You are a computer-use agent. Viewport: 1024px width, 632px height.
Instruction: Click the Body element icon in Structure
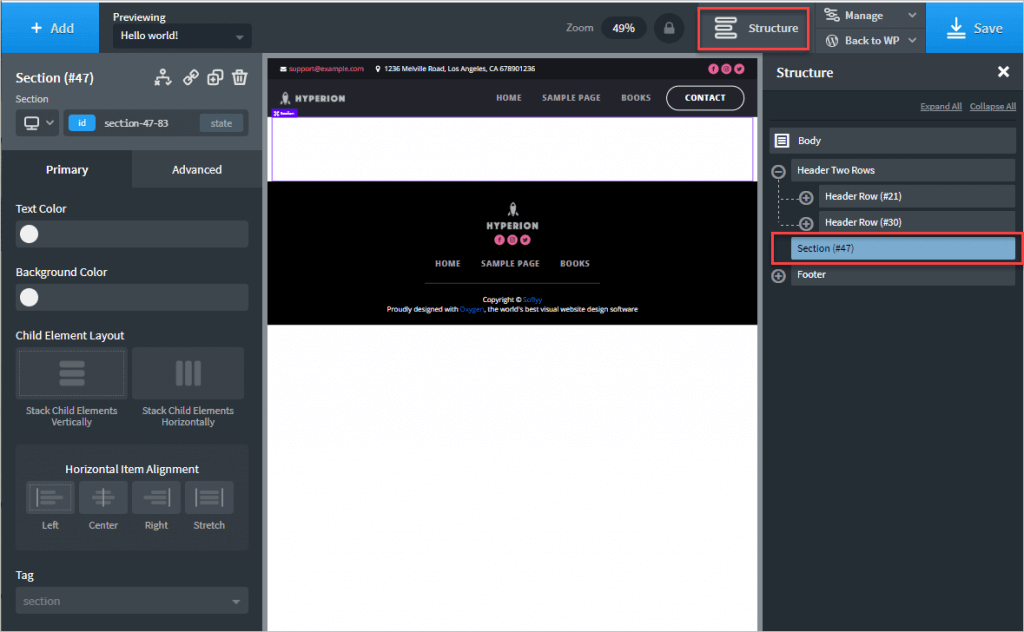point(783,141)
